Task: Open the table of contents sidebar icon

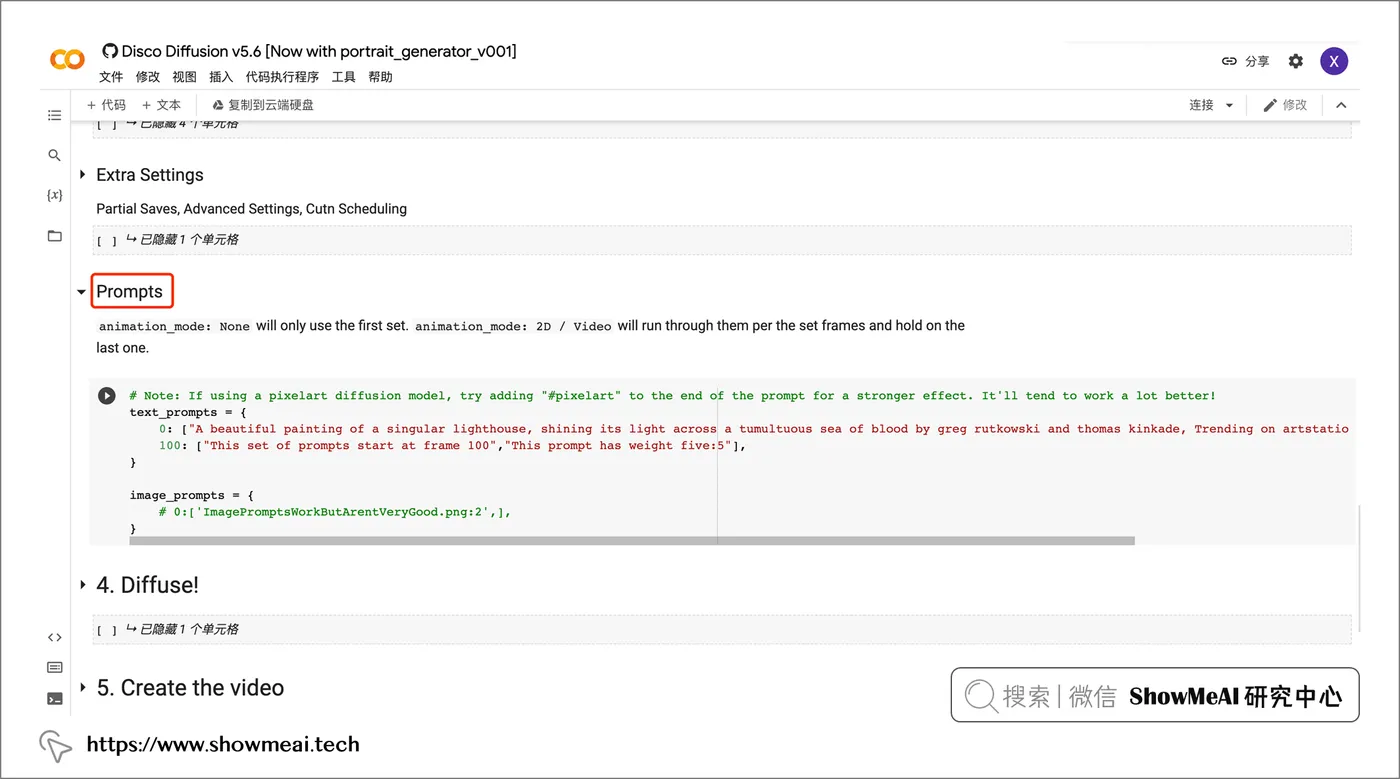Action: coord(55,116)
